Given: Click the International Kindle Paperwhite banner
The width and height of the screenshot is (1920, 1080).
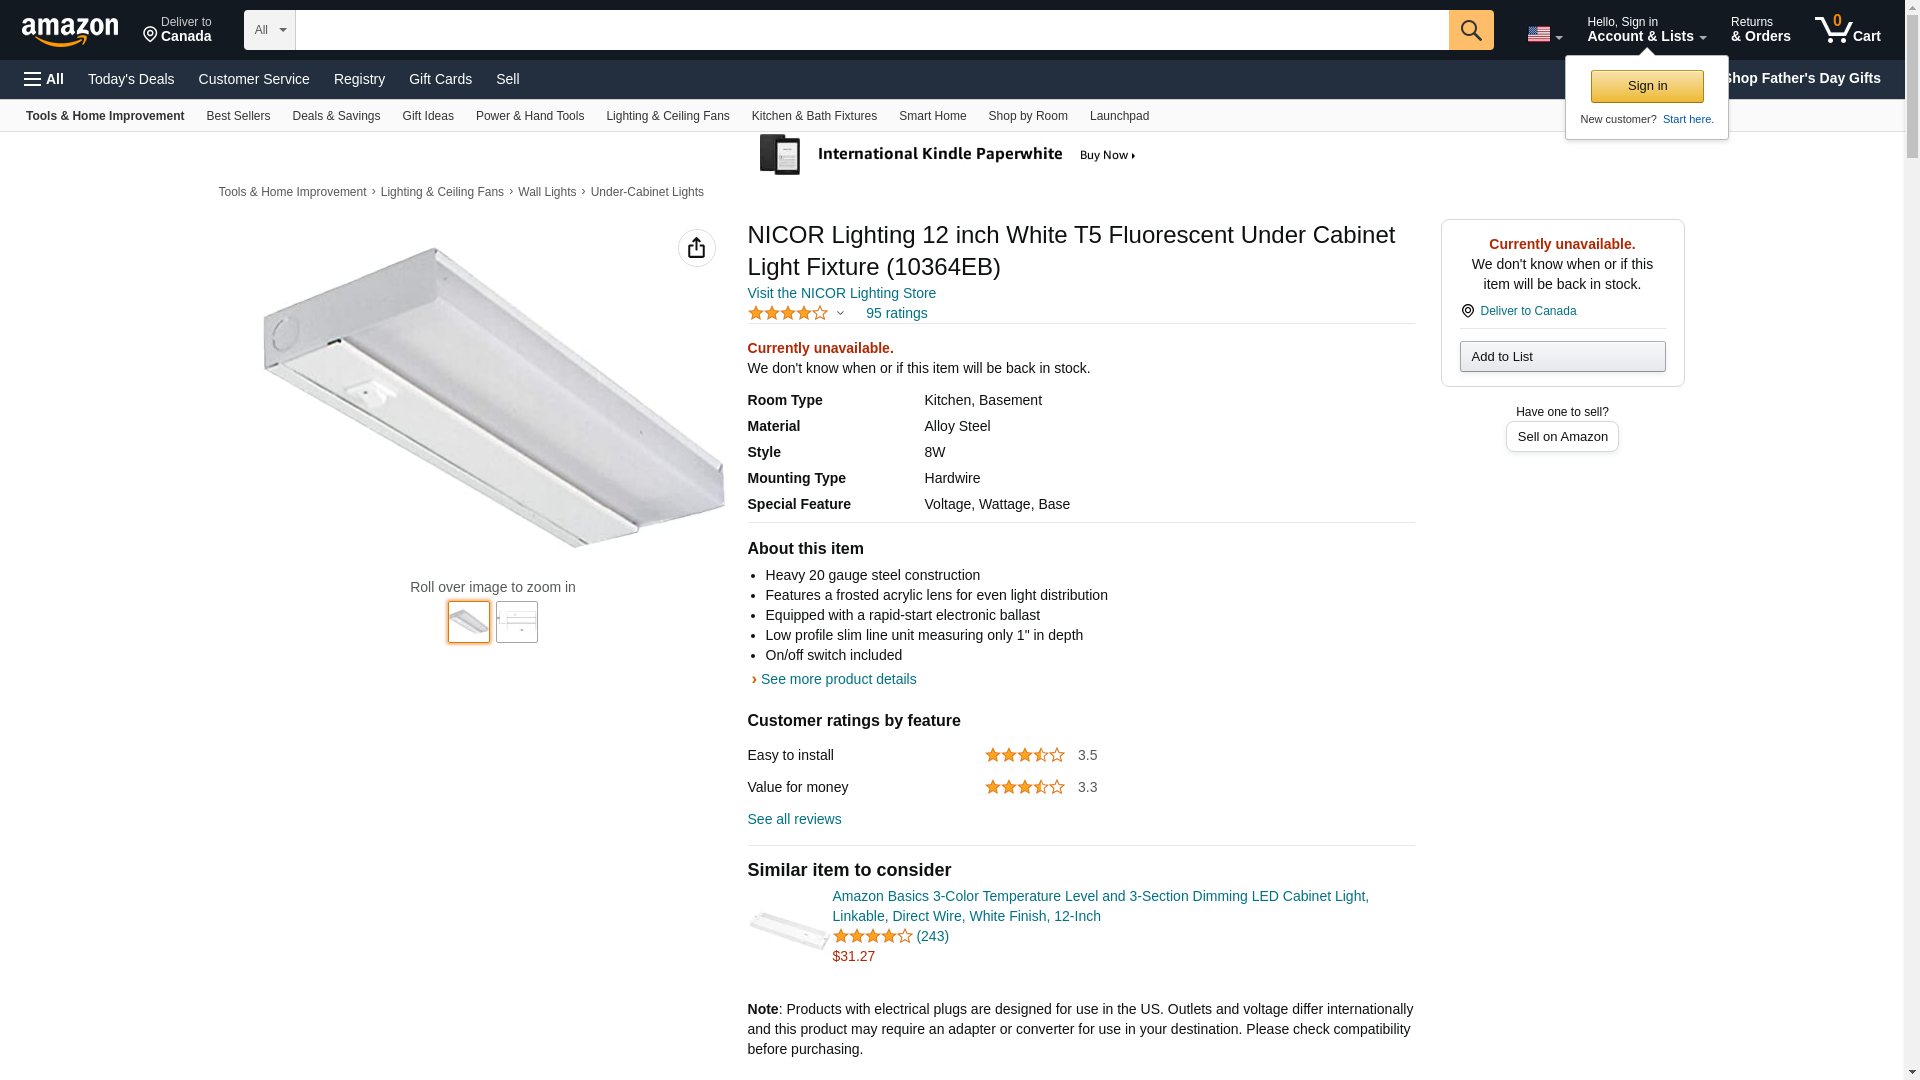Looking at the screenshot, I should [x=948, y=155].
